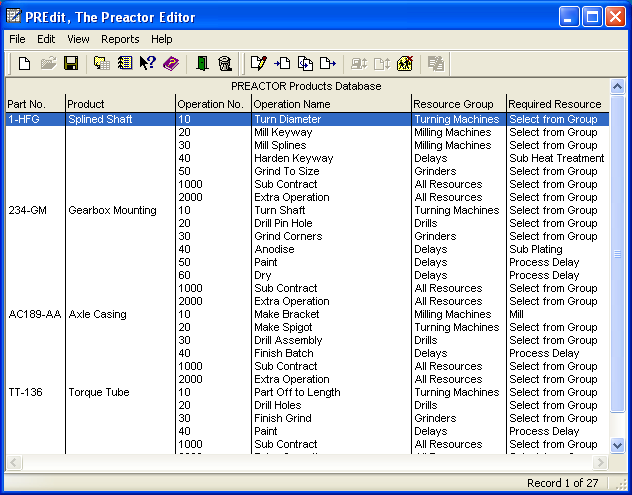This screenshot has height=495, width=632.
Task: Select part number AC189-AA
Action: click(35, 314)
